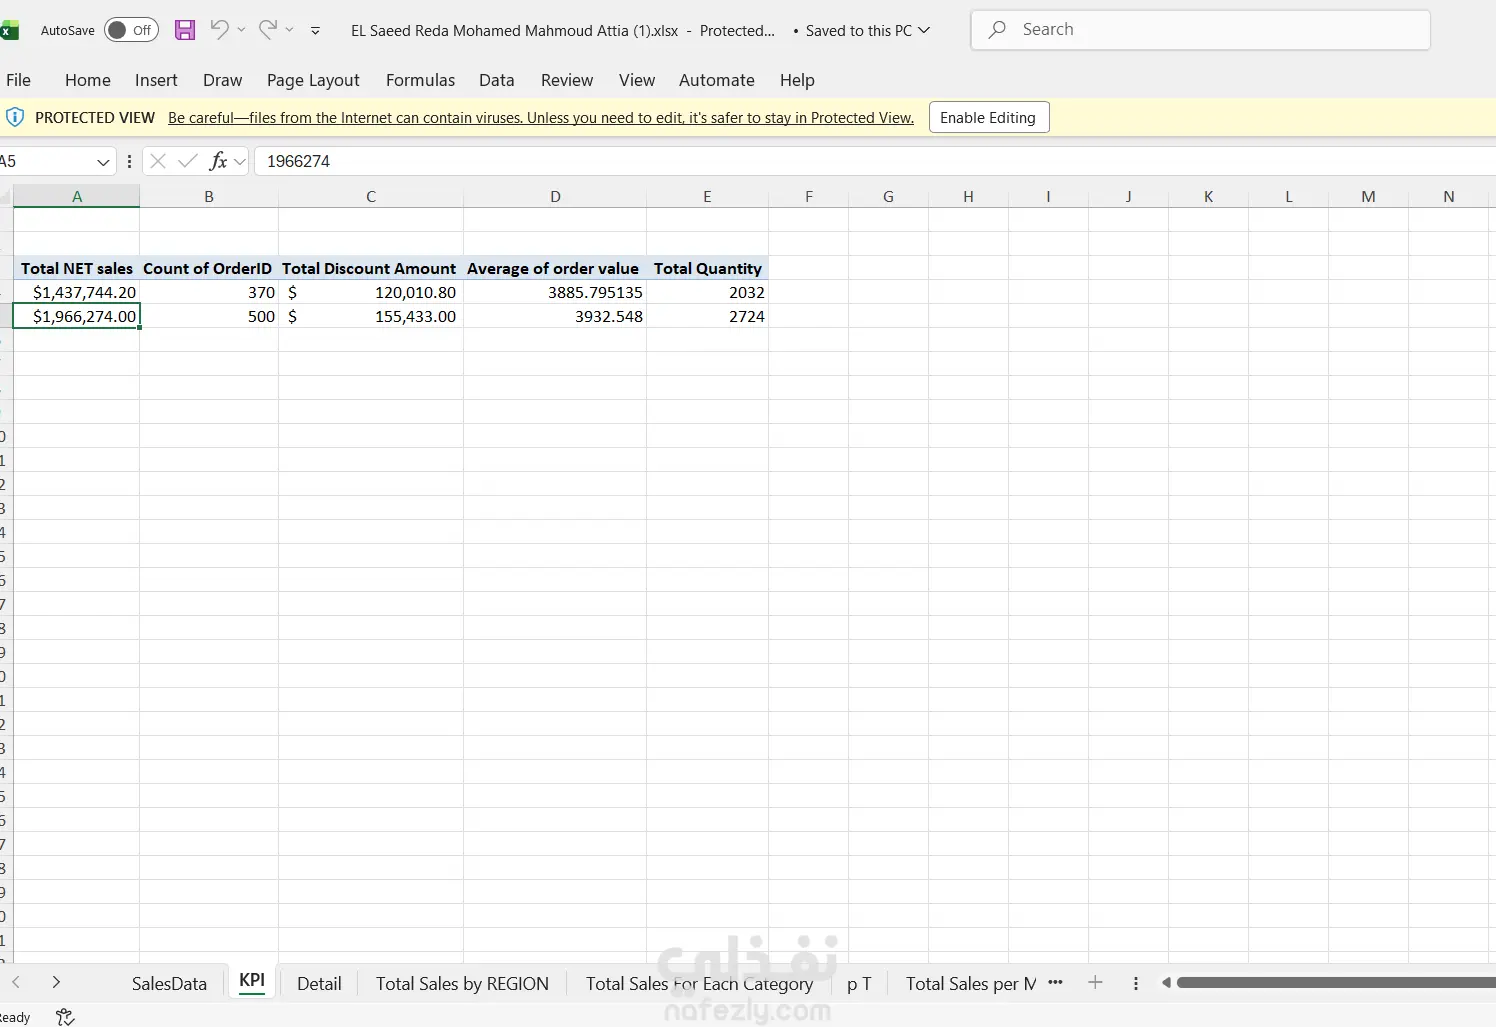Switch to Total Sales For Each Category sheet
This screenshot has height=1027, width=1496.
pyautogui.click(x=699, y=984)
